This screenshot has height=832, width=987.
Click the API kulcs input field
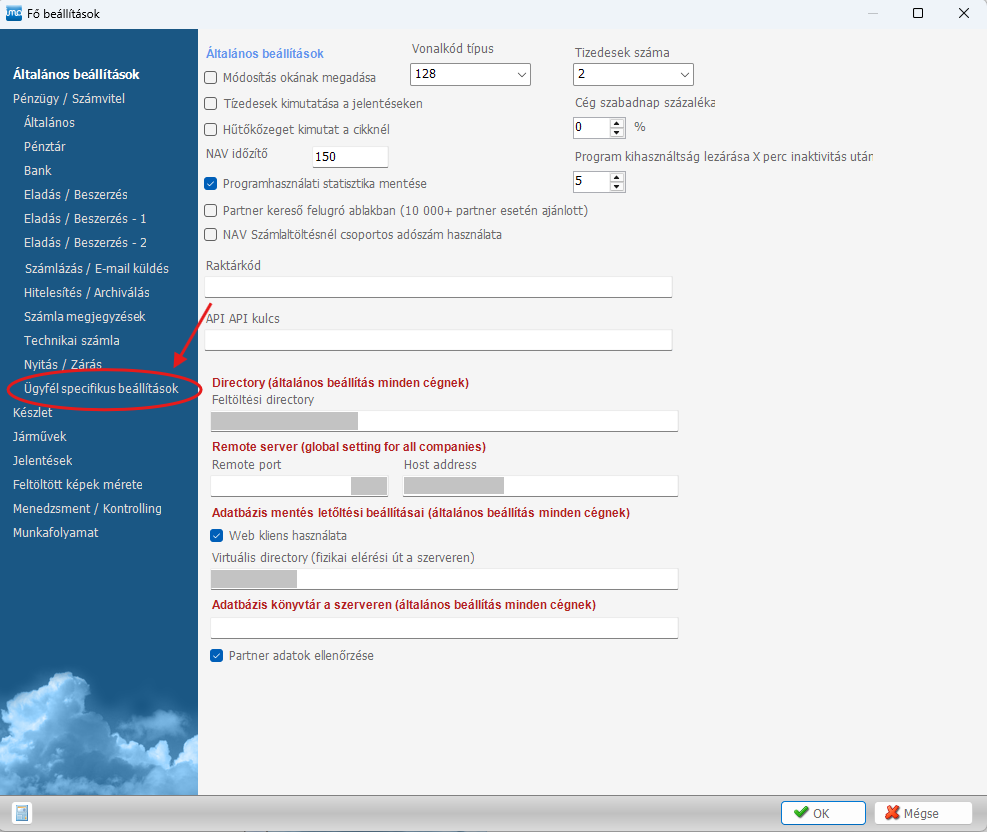tap(438, 341)
